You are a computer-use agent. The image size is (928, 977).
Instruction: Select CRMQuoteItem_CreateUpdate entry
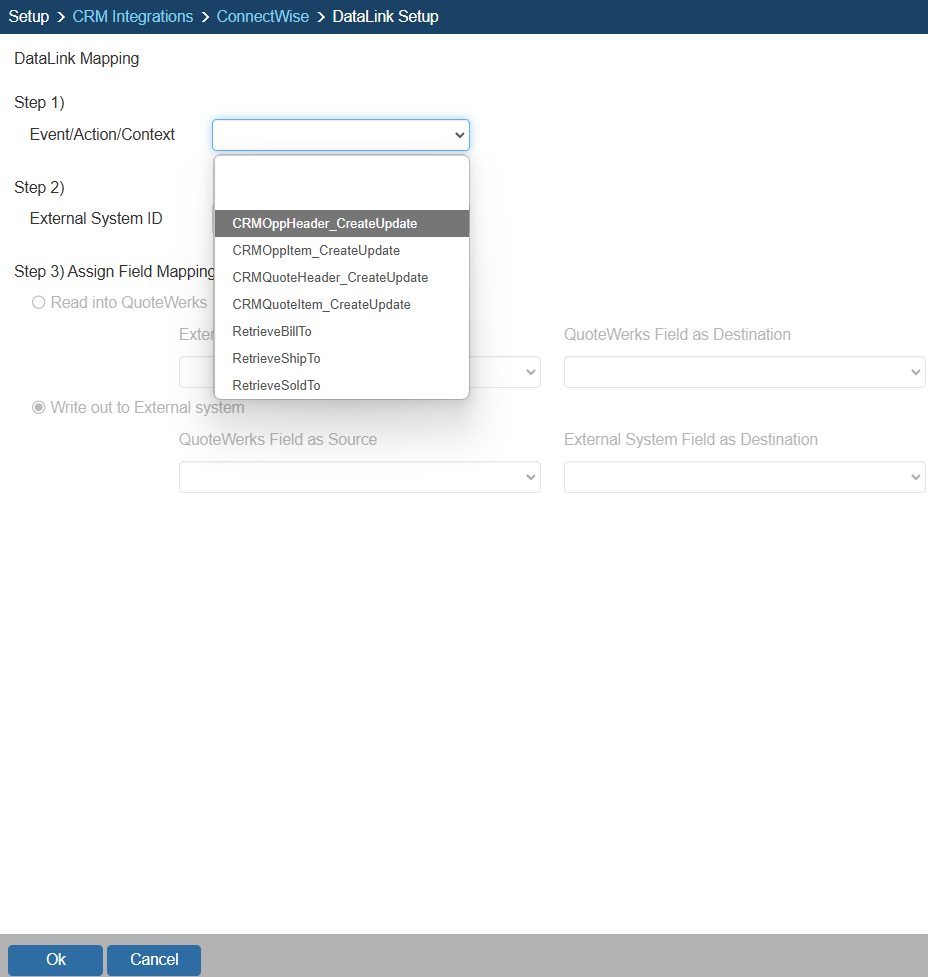pyautogui.click(x=342, y=305)
